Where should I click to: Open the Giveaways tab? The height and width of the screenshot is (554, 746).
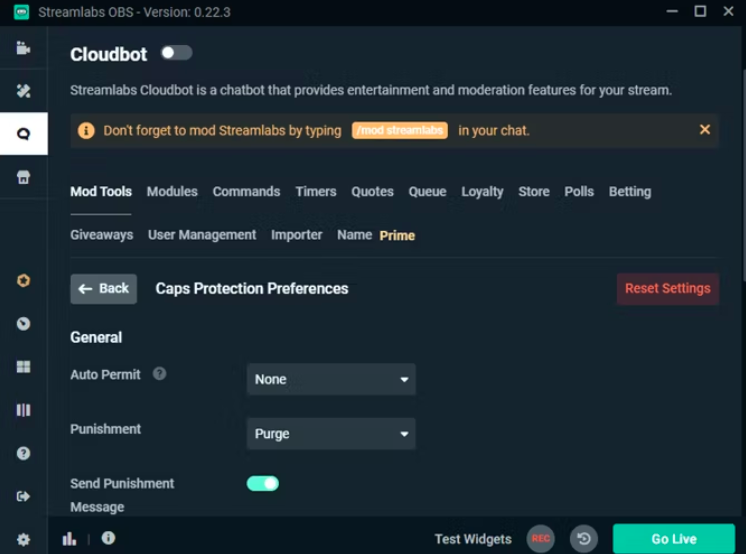(102, 235)
